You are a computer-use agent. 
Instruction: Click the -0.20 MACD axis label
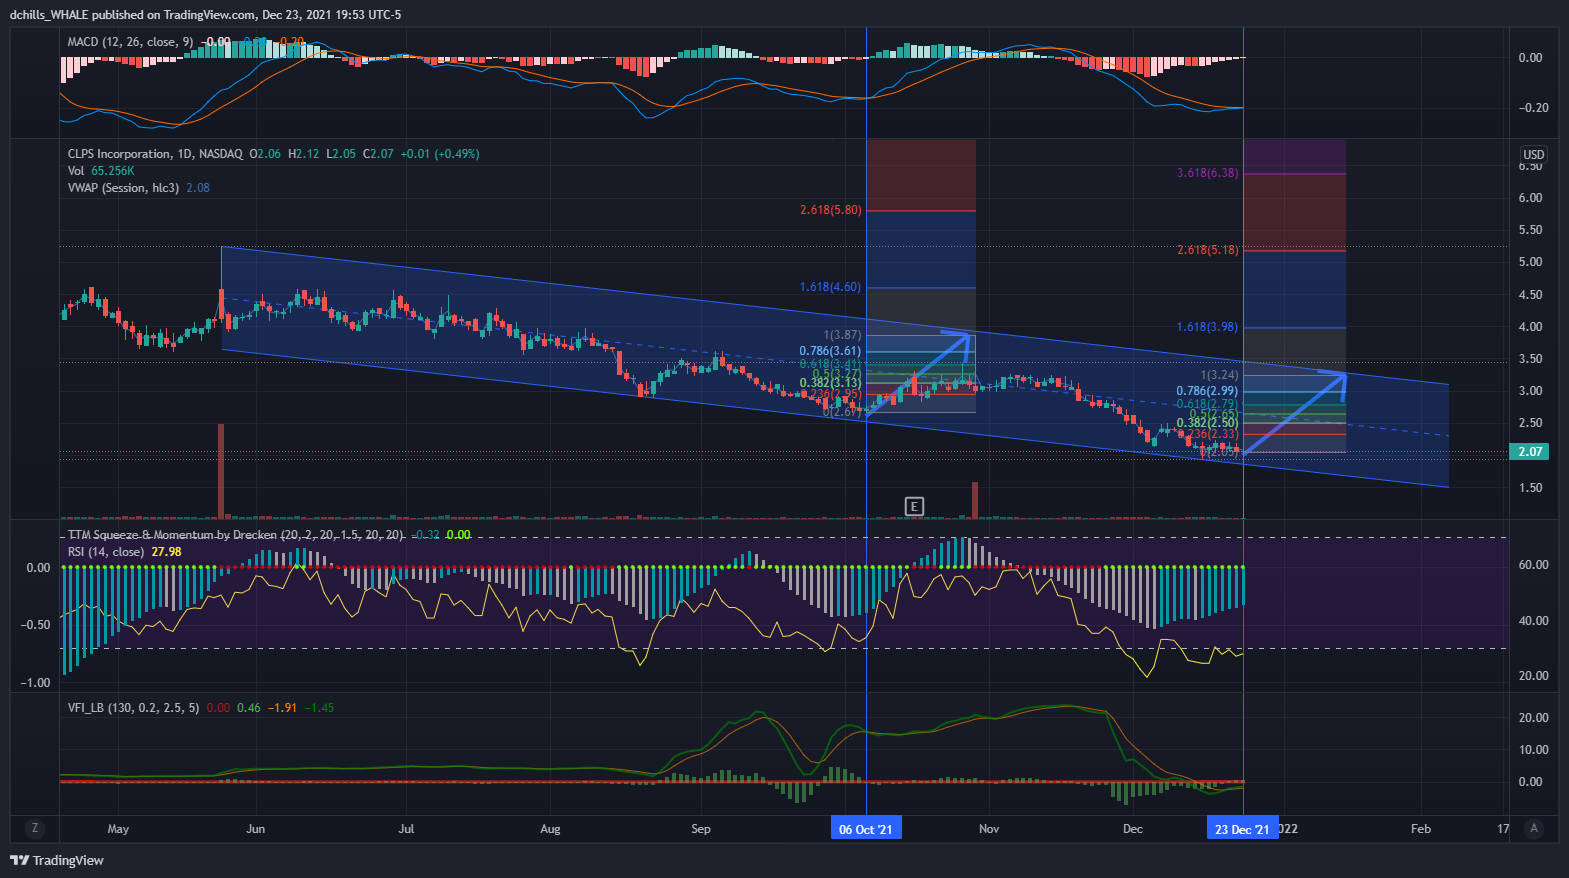1533,108
